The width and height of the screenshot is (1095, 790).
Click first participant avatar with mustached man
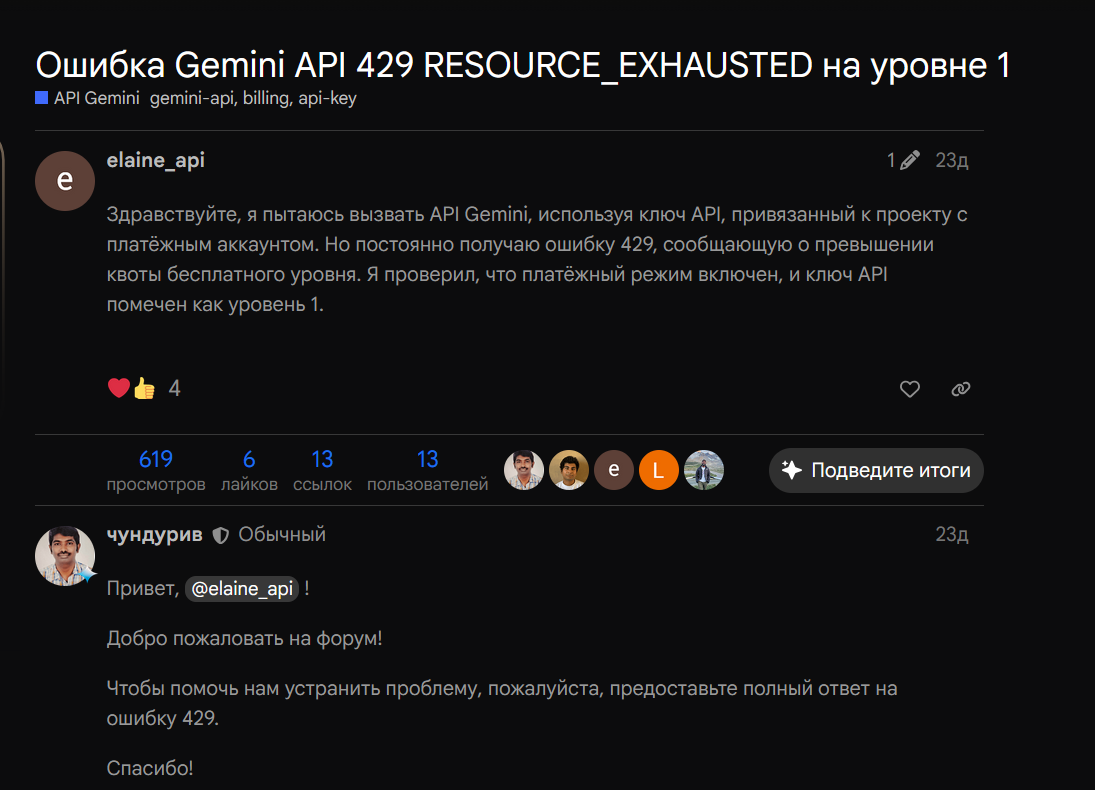524,470
